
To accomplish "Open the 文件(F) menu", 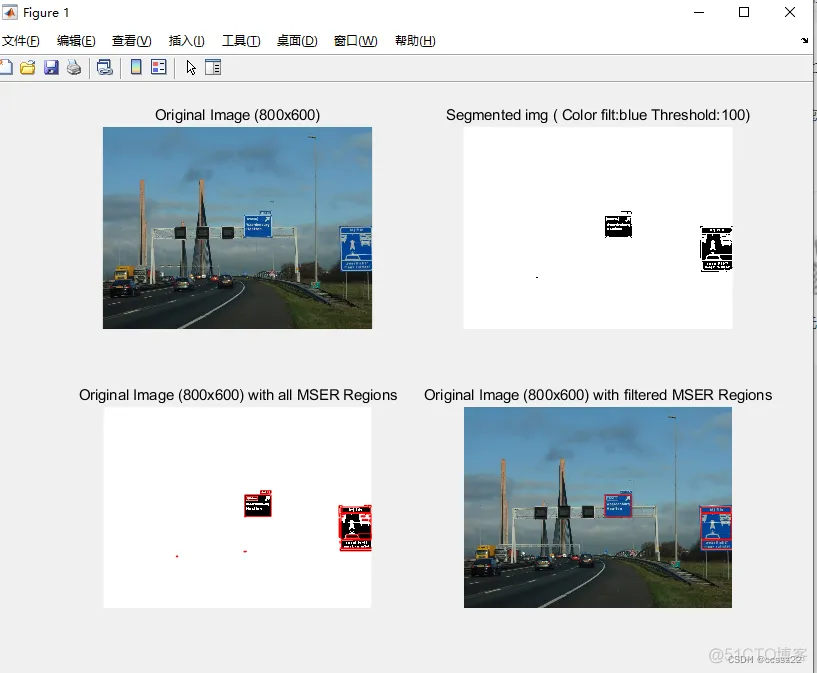I will [x=20, y=41].
